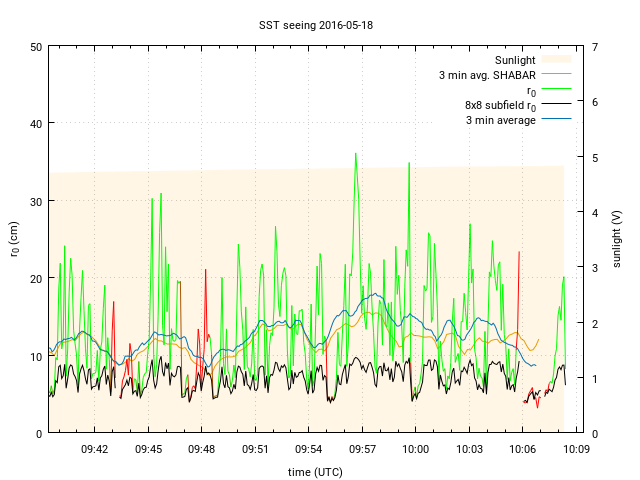Image resolution: width=640 pixels, height=480 pixels.
Task: Click the orange SHABAR legend line sample
Action: pyautogui.click(x=556, y=75)
